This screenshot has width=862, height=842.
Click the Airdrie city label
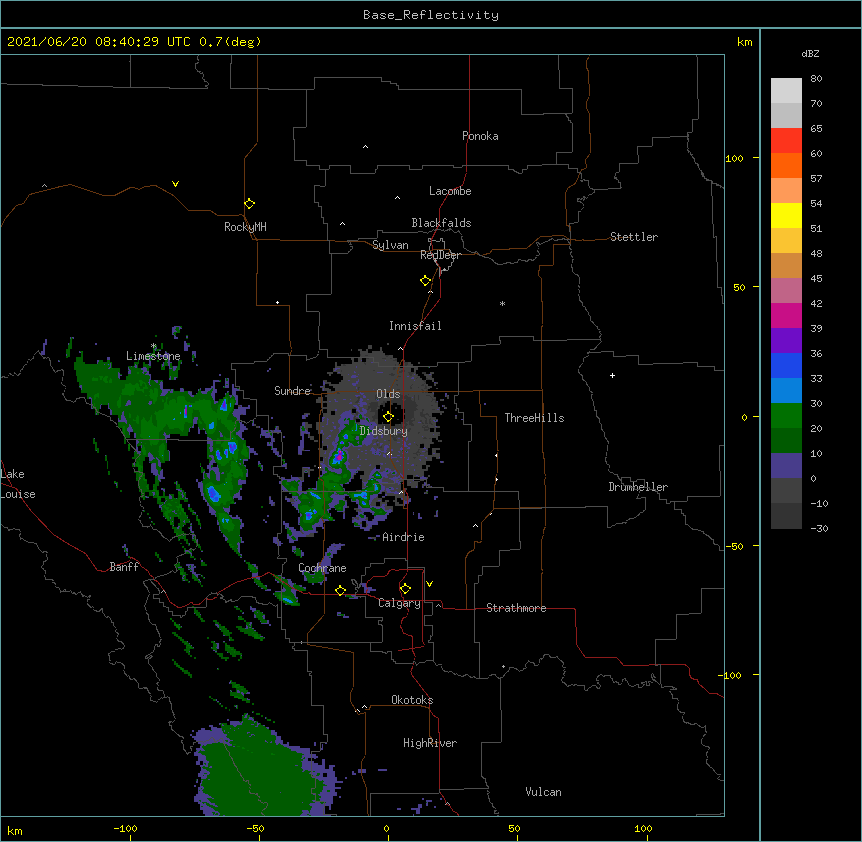tap(403, 537)
